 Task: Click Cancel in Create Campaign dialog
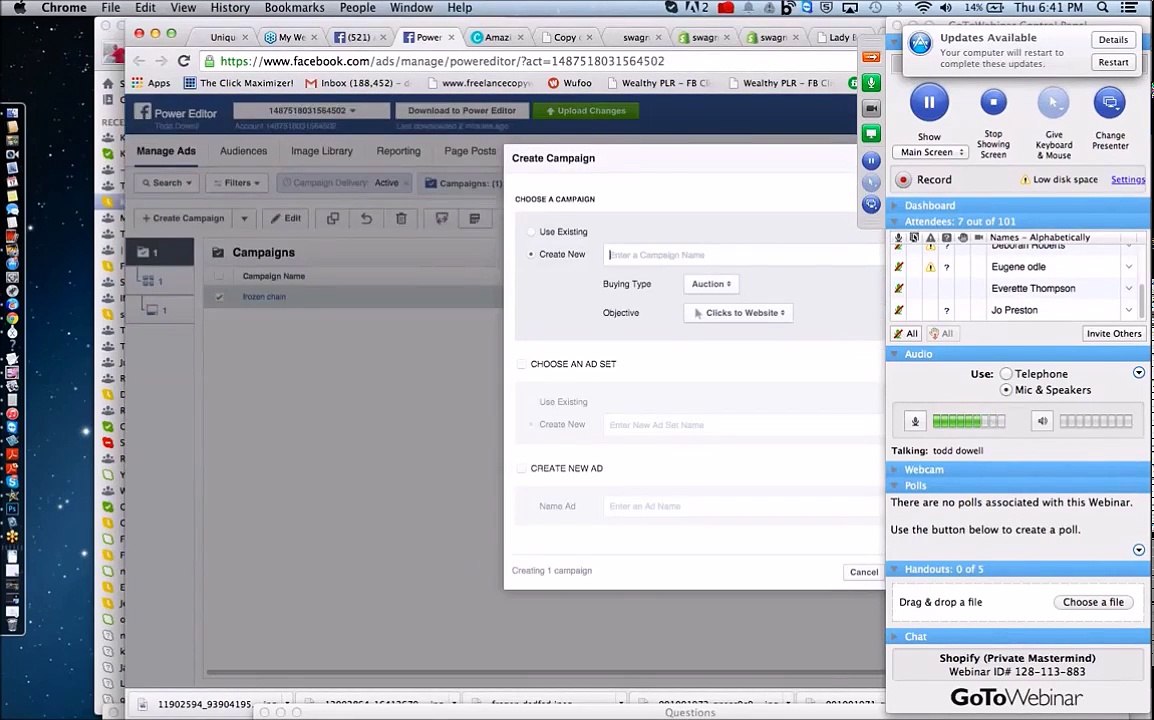pyautogui.click(x=864, y=572)
